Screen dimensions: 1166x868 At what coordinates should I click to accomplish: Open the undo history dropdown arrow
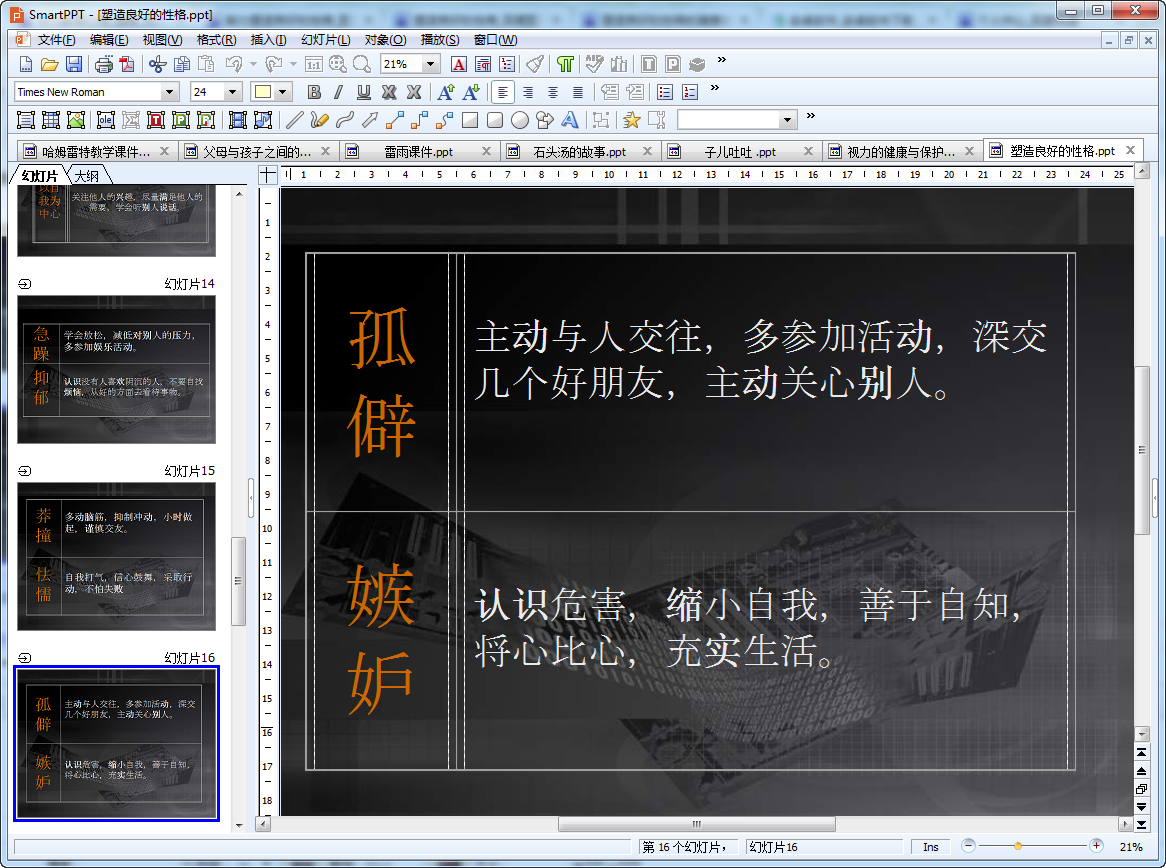pos(253,65)
